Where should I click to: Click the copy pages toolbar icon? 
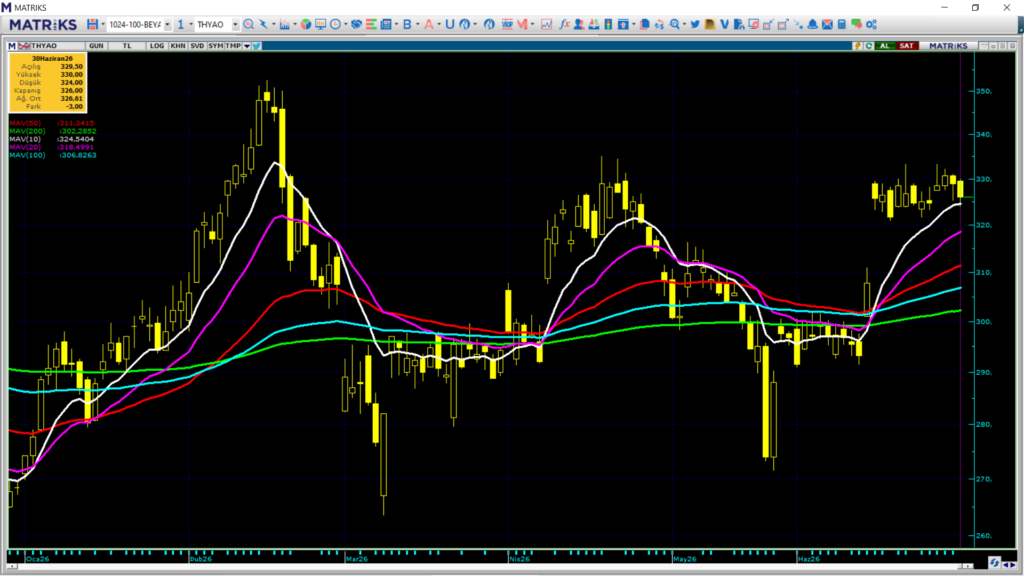point(645,24)
